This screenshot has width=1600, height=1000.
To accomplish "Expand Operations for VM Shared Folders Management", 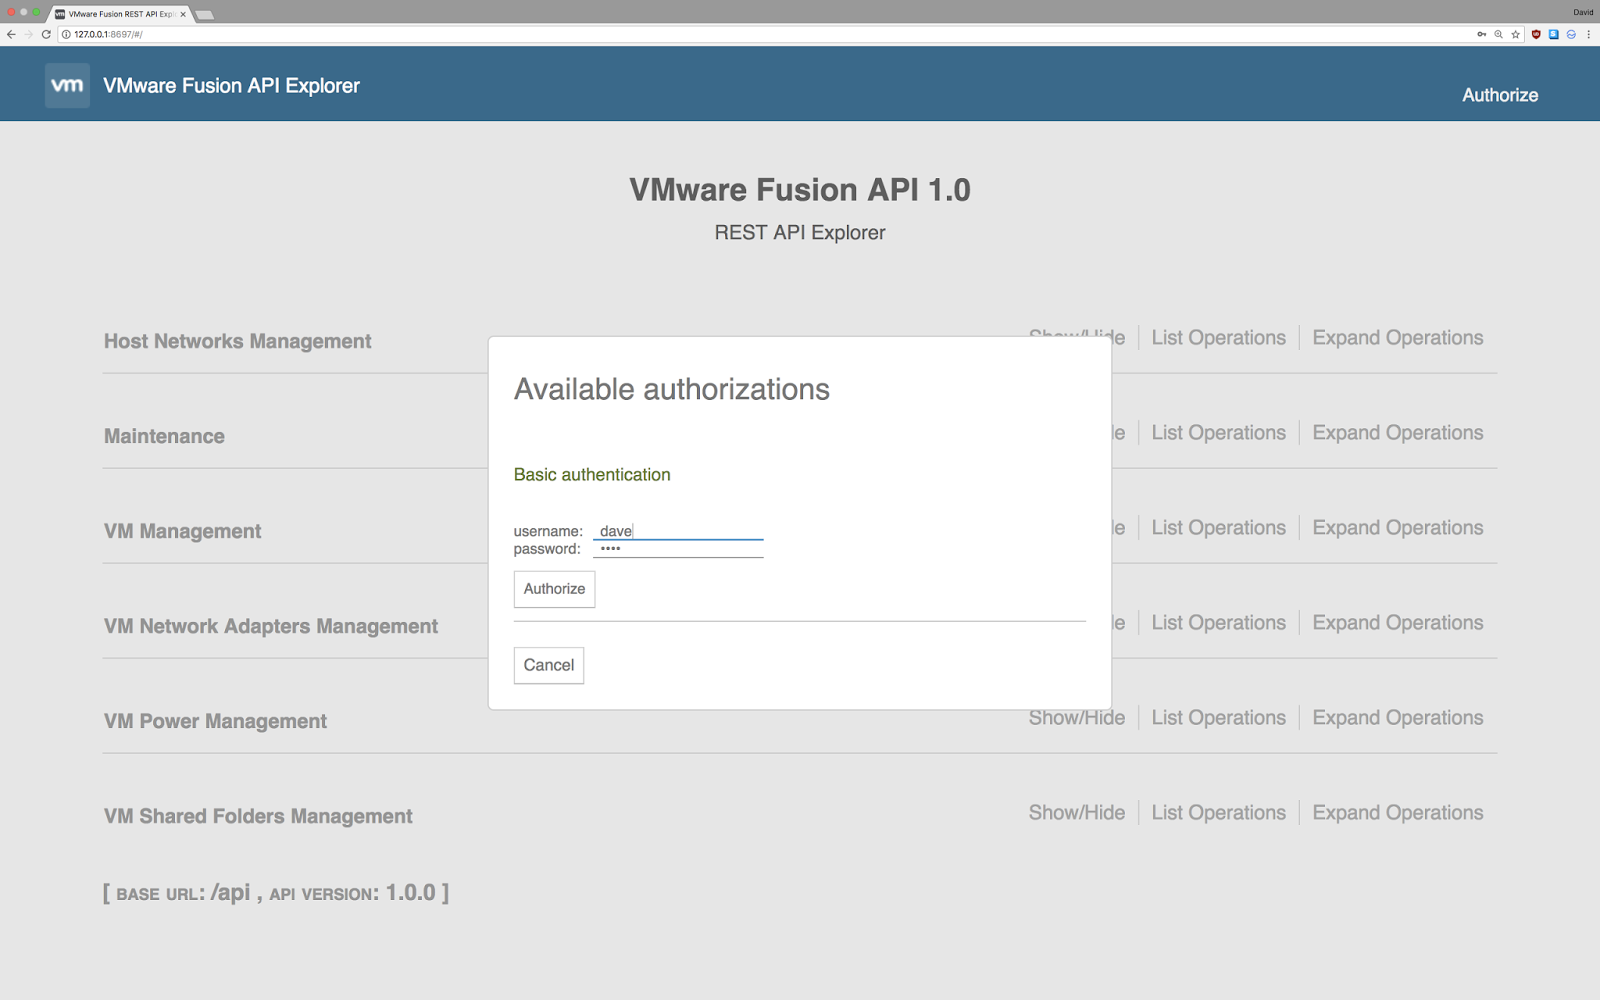I will click(x=1398, y=813).
